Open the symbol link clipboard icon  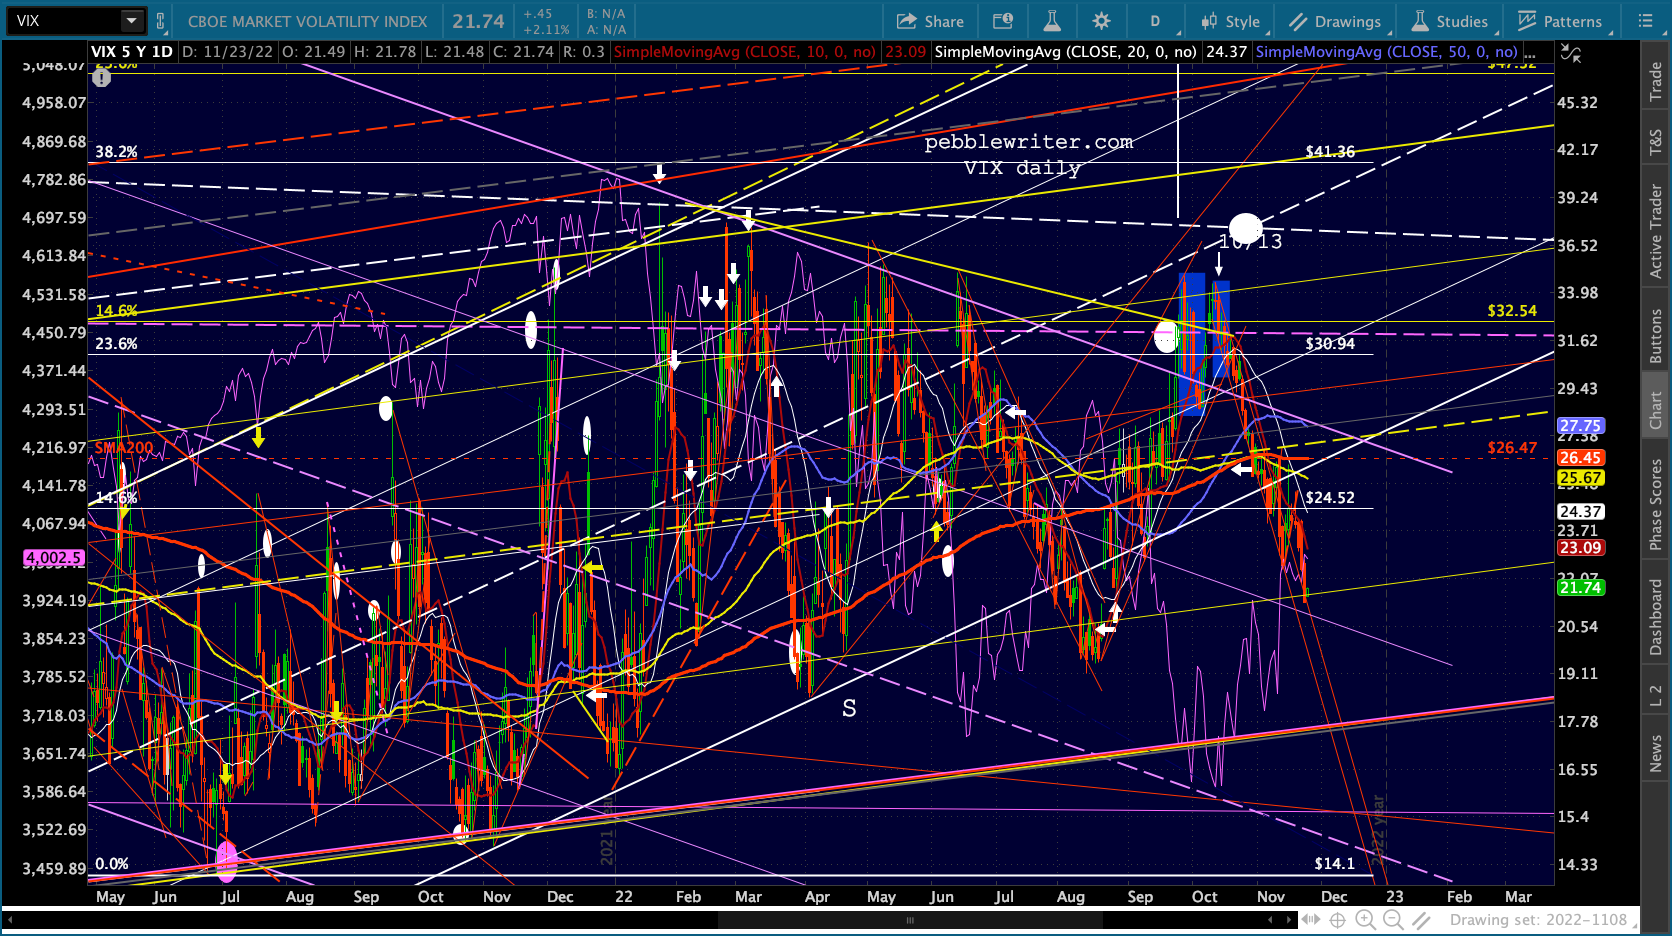[x=160, y=21]
